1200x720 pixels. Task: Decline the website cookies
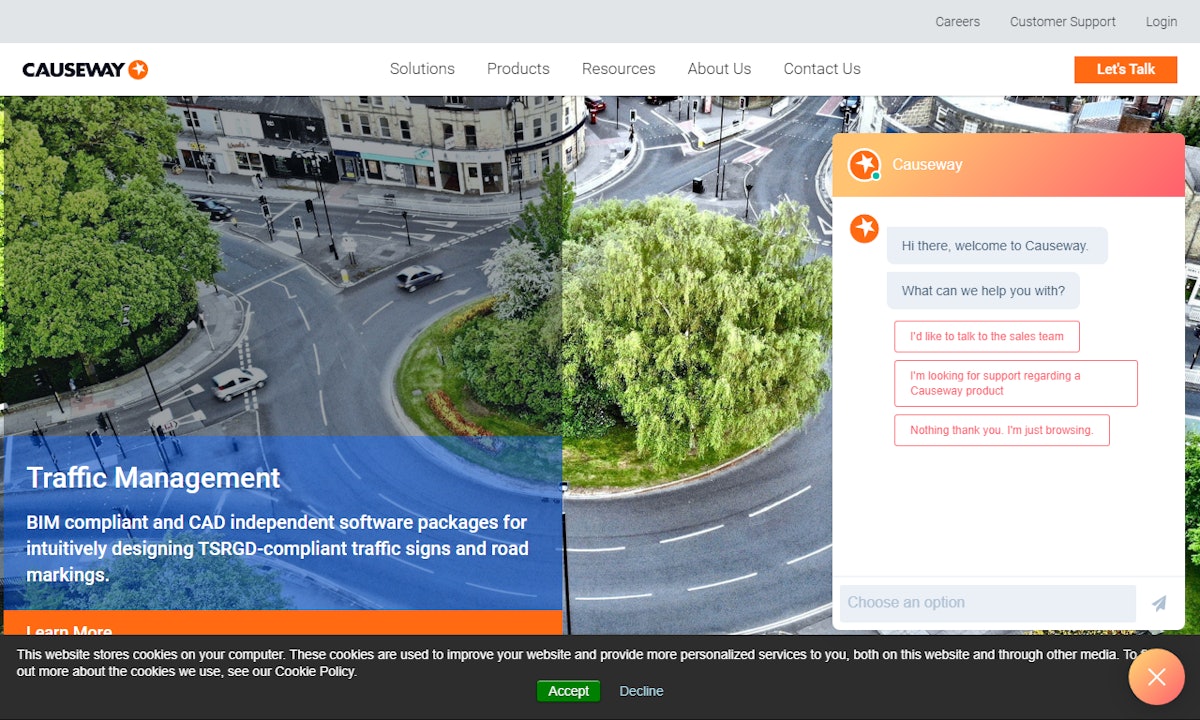click(x=640, y=691)
